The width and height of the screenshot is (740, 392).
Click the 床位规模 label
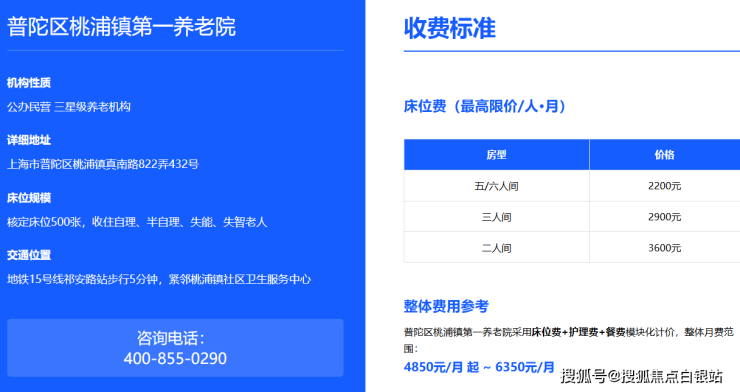click(29, 198)
